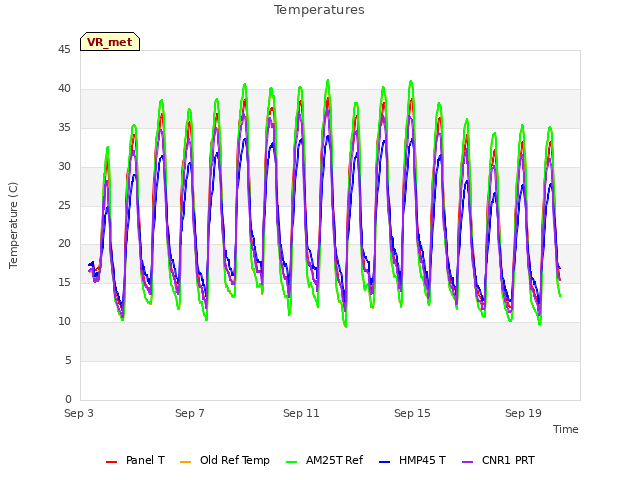Click the 45 y-axis tick label
This screenshot has height=480, width=640.
[64, 49]
